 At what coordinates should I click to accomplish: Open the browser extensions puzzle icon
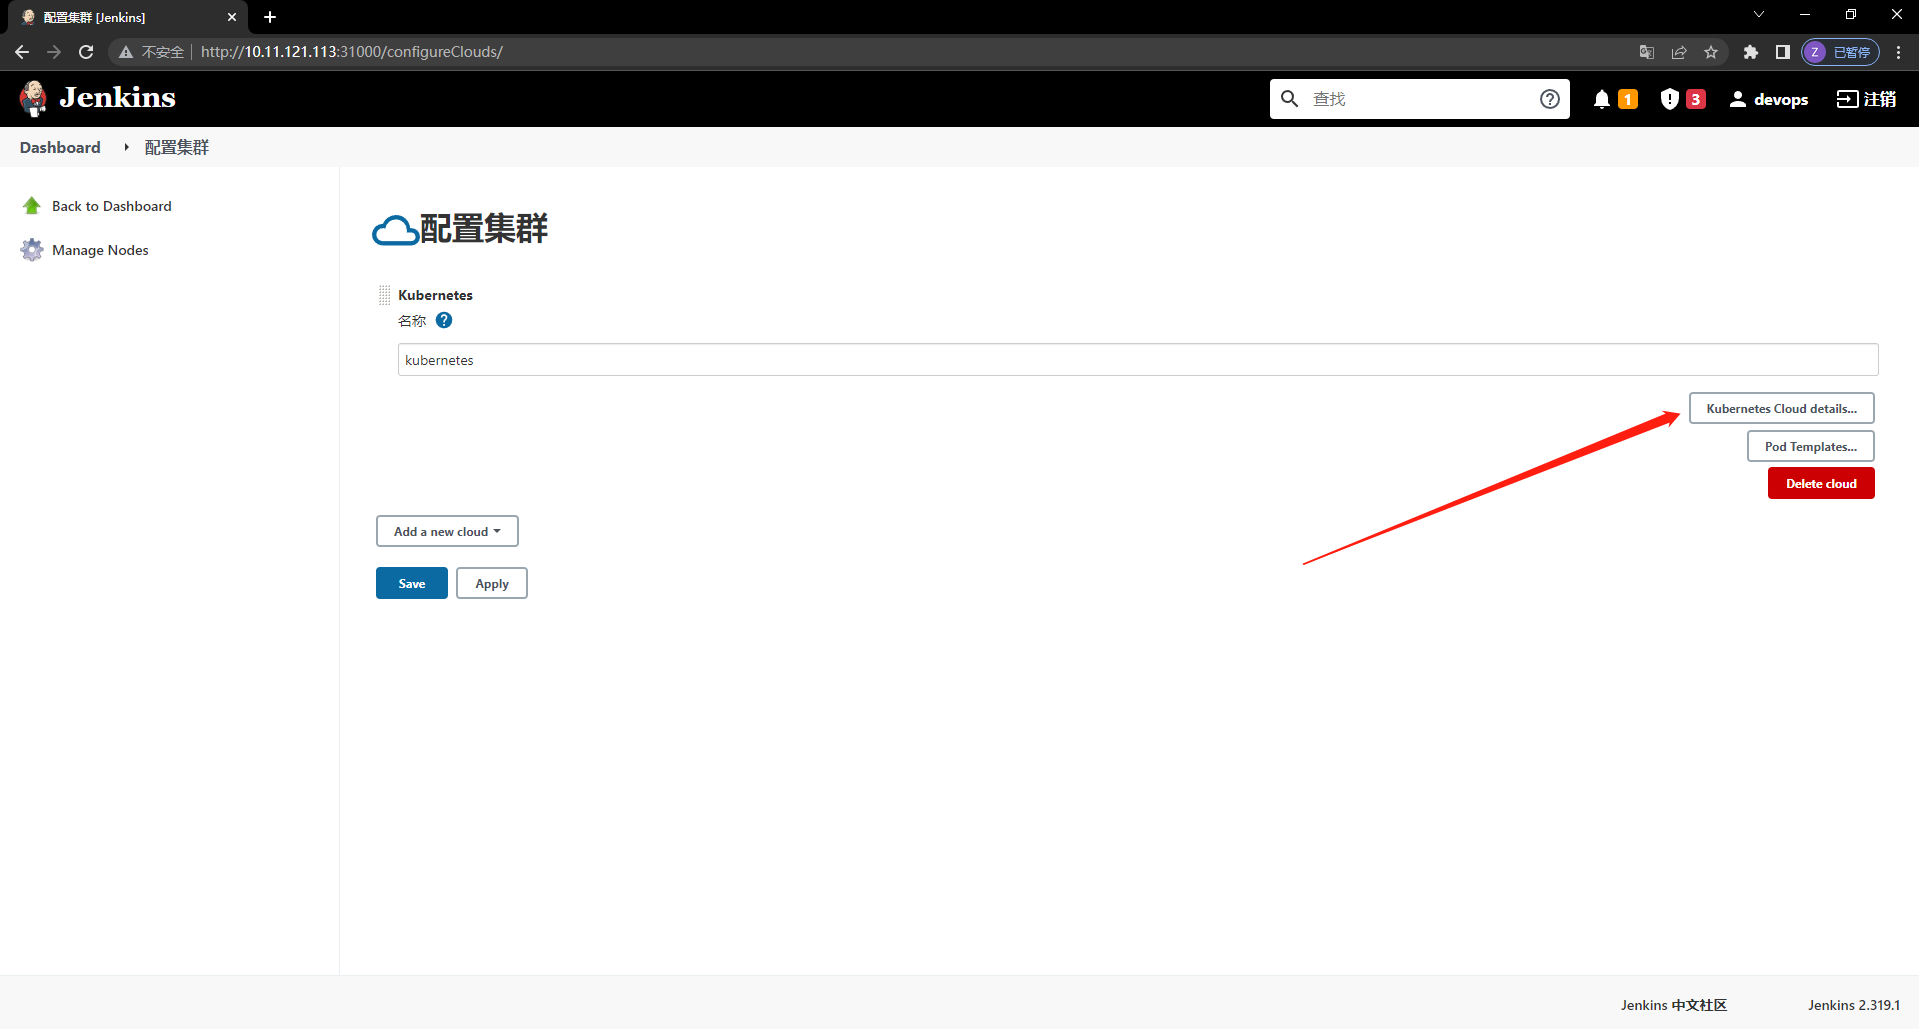tap(1750, 52)
